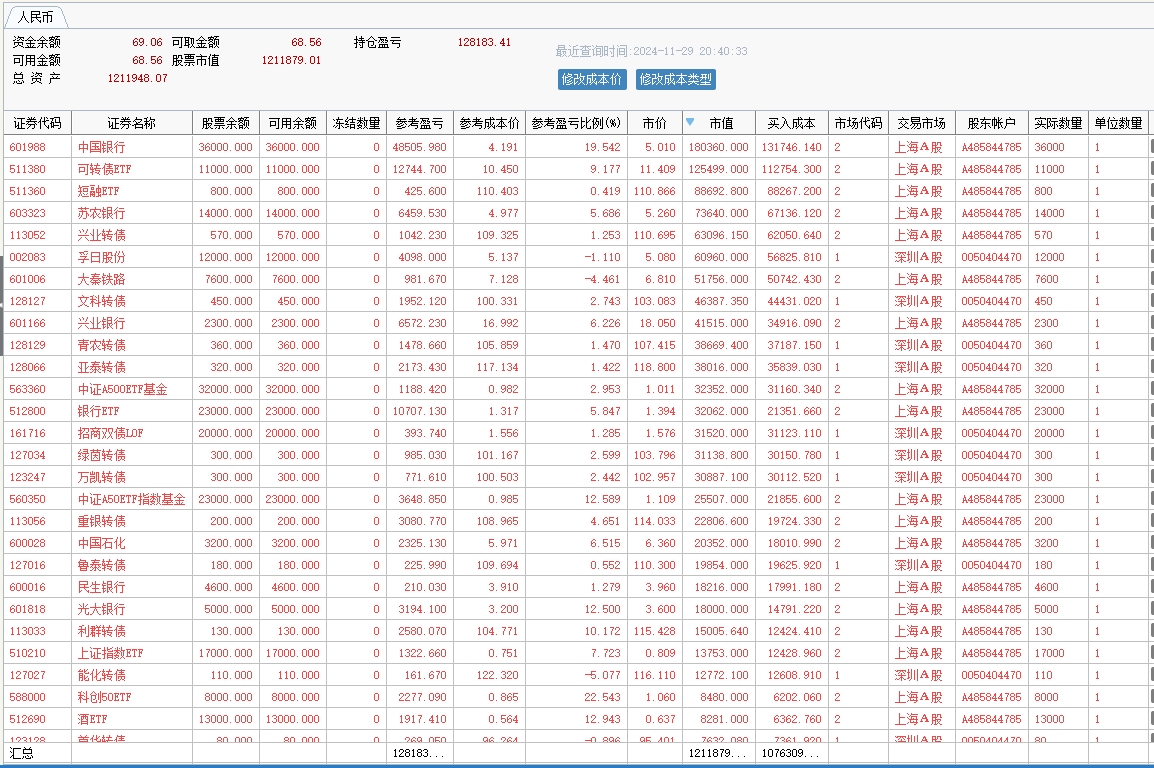Sort by the 证券代码 column header

[x=37, y=123]
